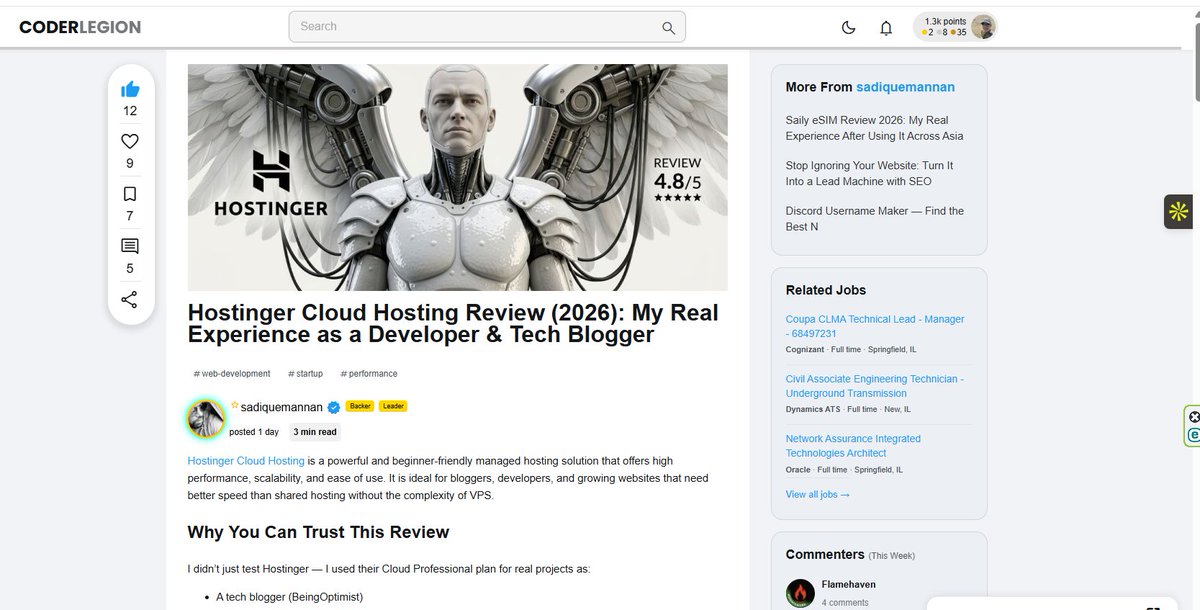Screen dimensions: 1200x610
Task: Select the #web-development tag
Action: point(232,374)
